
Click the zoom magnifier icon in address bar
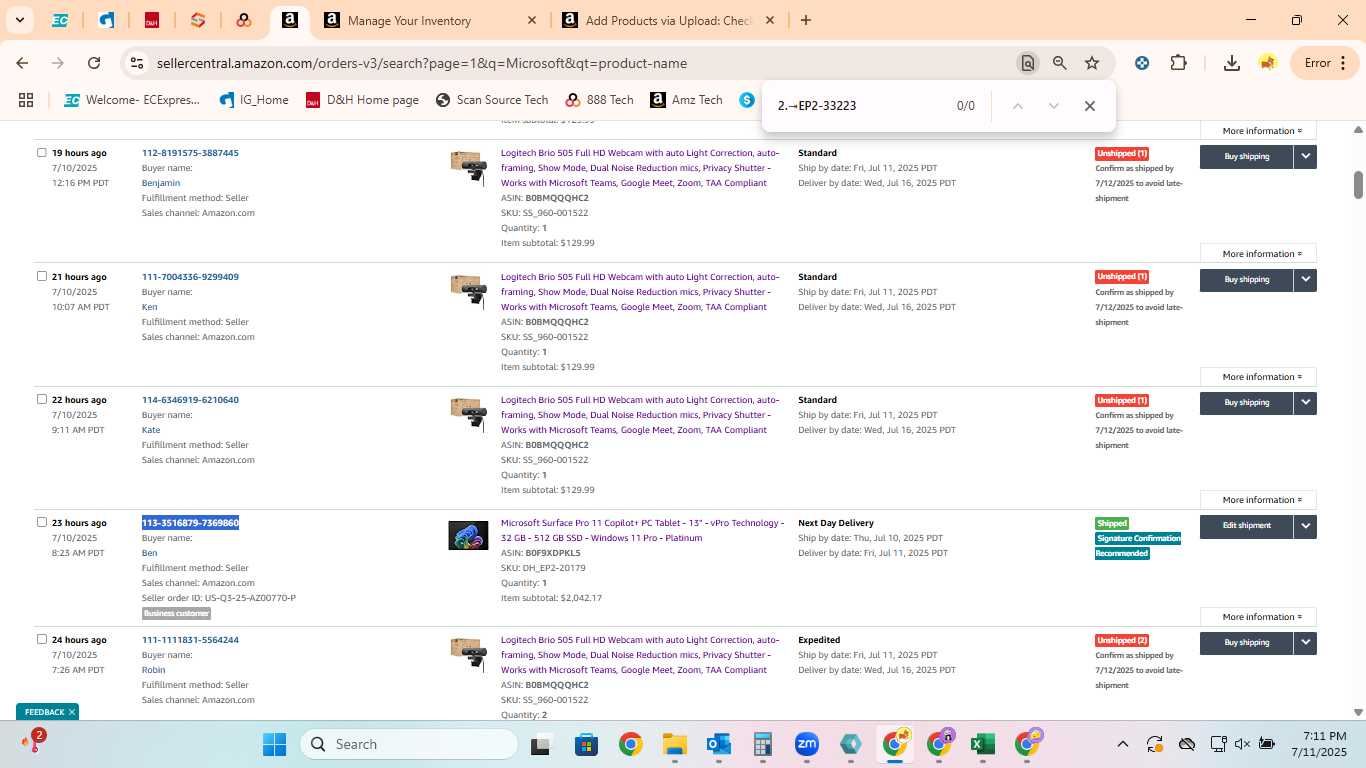point(1060,63)
